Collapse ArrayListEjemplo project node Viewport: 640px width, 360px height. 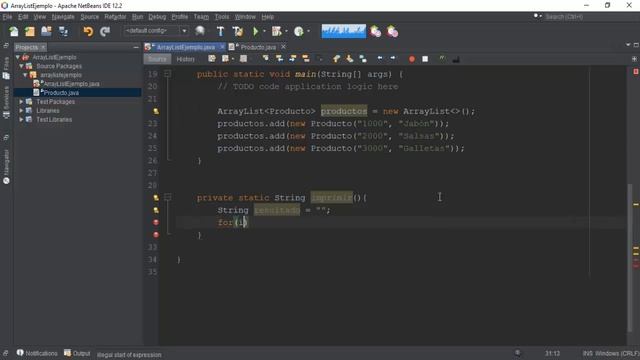click(x=18, y=57)
